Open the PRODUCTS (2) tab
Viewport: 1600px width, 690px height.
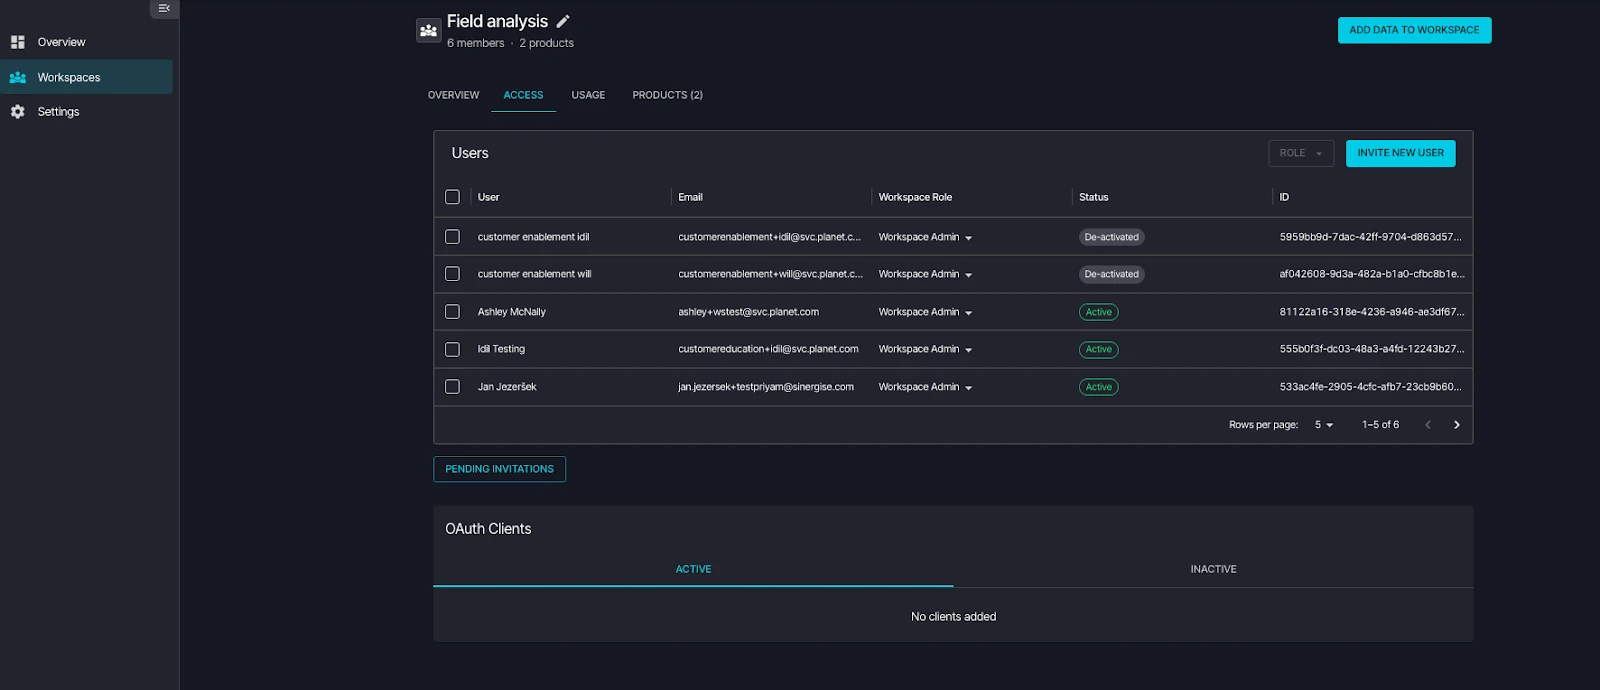667,95
